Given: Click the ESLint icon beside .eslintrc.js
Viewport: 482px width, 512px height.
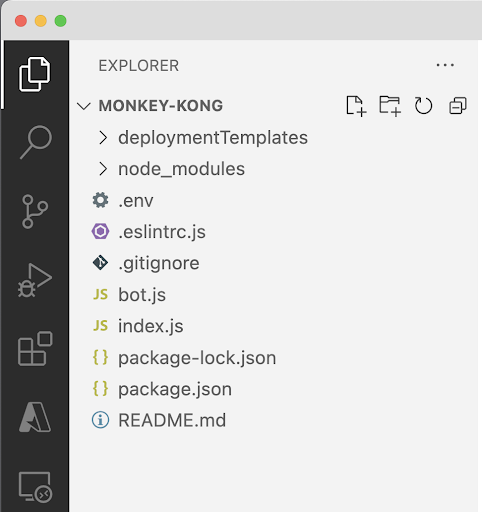Looking at the screenshot, I should click(100, 231).
